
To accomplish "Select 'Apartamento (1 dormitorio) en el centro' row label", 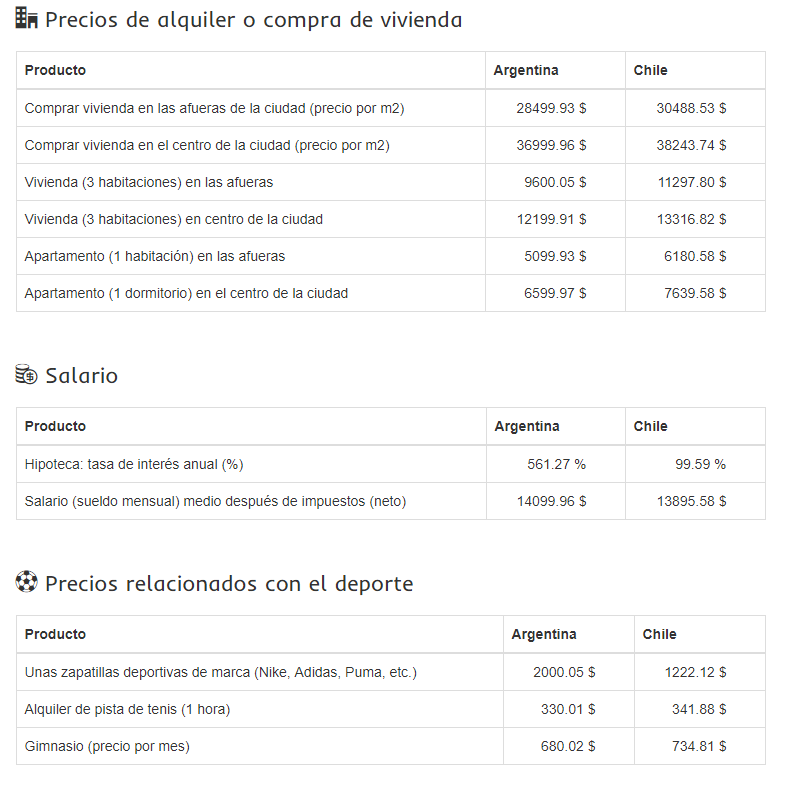I will point(186,293).
